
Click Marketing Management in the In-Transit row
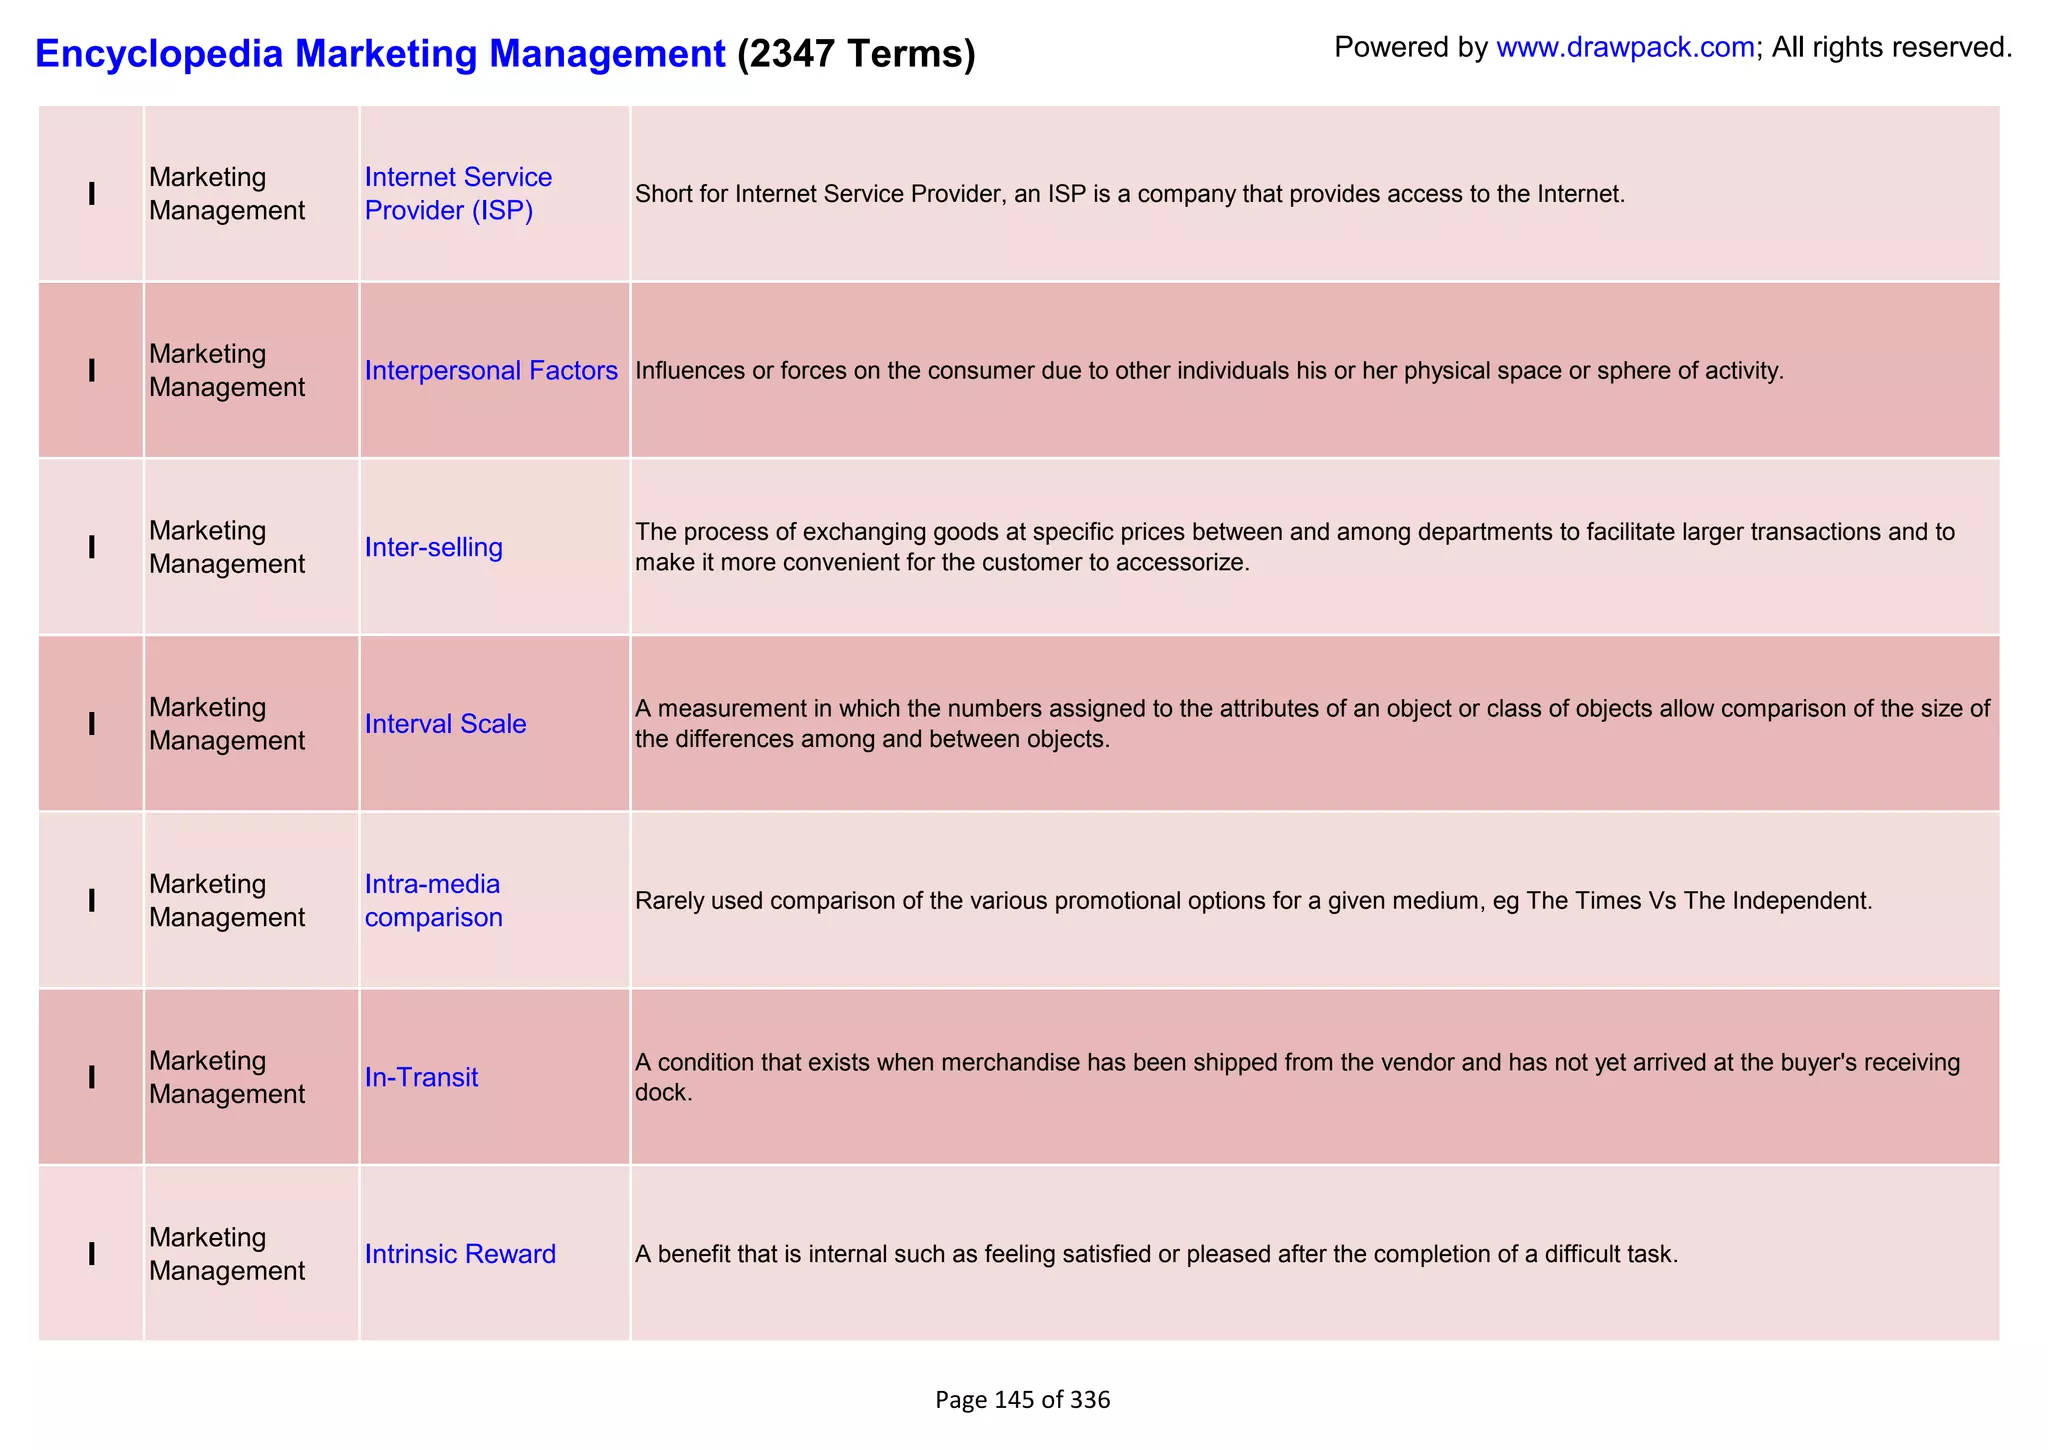pos(227,1077)
